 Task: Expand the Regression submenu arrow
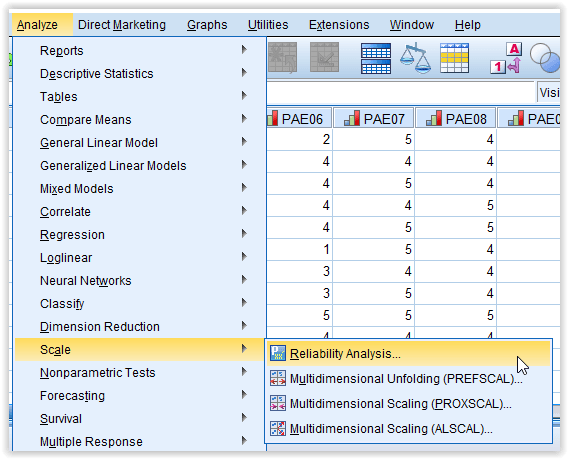244,234
